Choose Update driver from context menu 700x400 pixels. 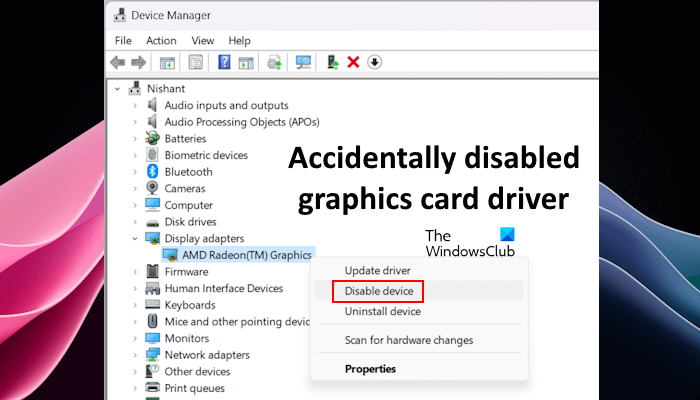click(419, 271)
